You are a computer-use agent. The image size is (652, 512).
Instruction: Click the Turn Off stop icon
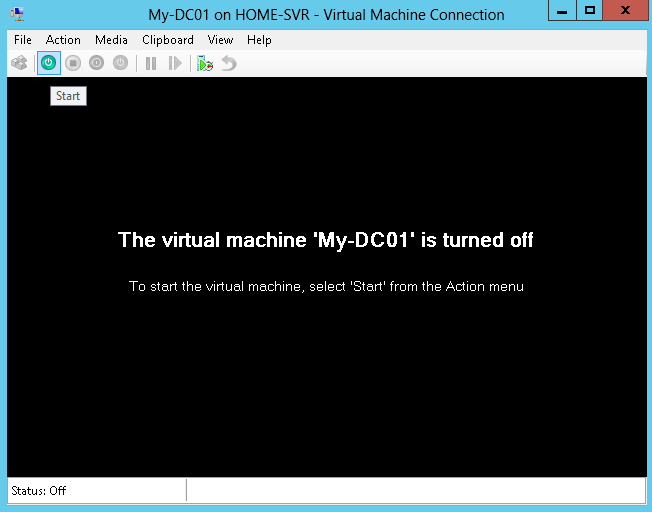coord(73,63)
